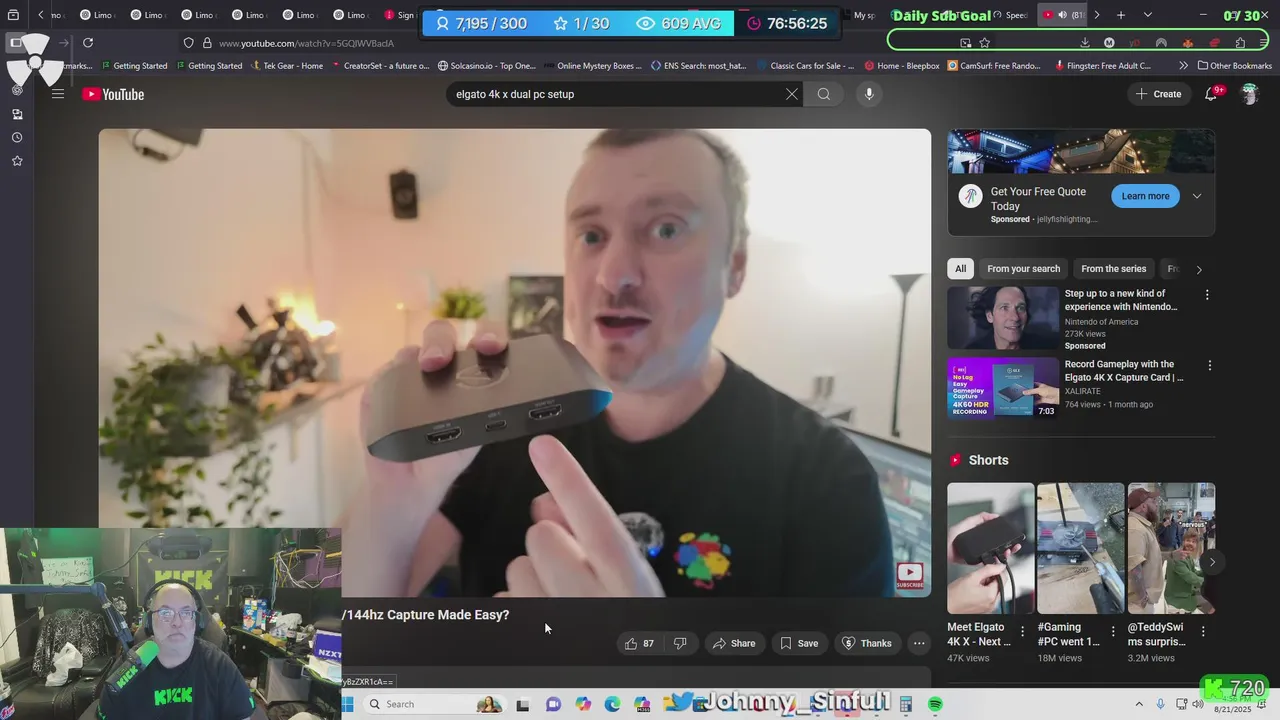
Task: Save the video to a playlist
Action: pyautogui.click(x=799, y=643)
